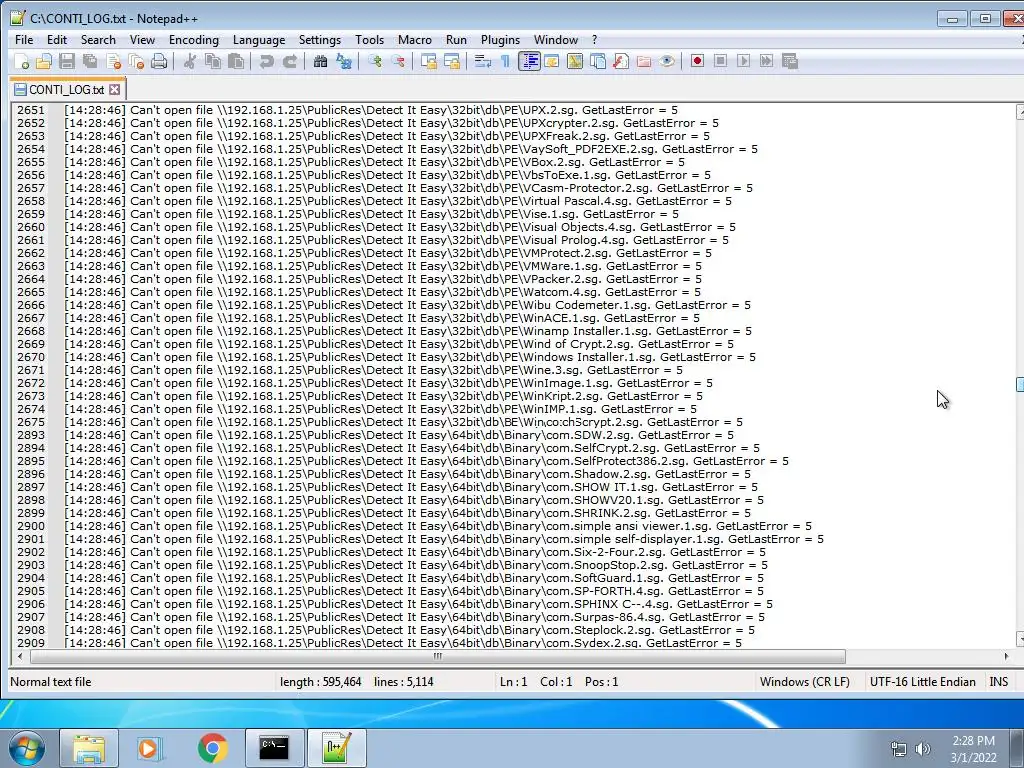Open the Edit menu
1024x768 pixels.
(x=57, y=40)
